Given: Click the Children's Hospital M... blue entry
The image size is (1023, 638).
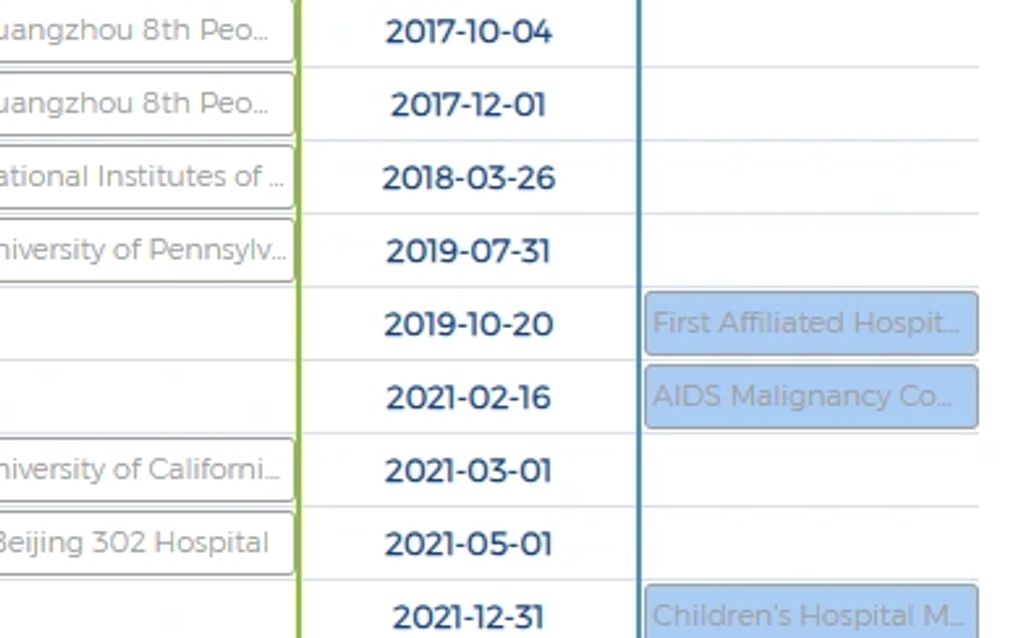Looking at the screenshot, I should (x=810, y=614).
